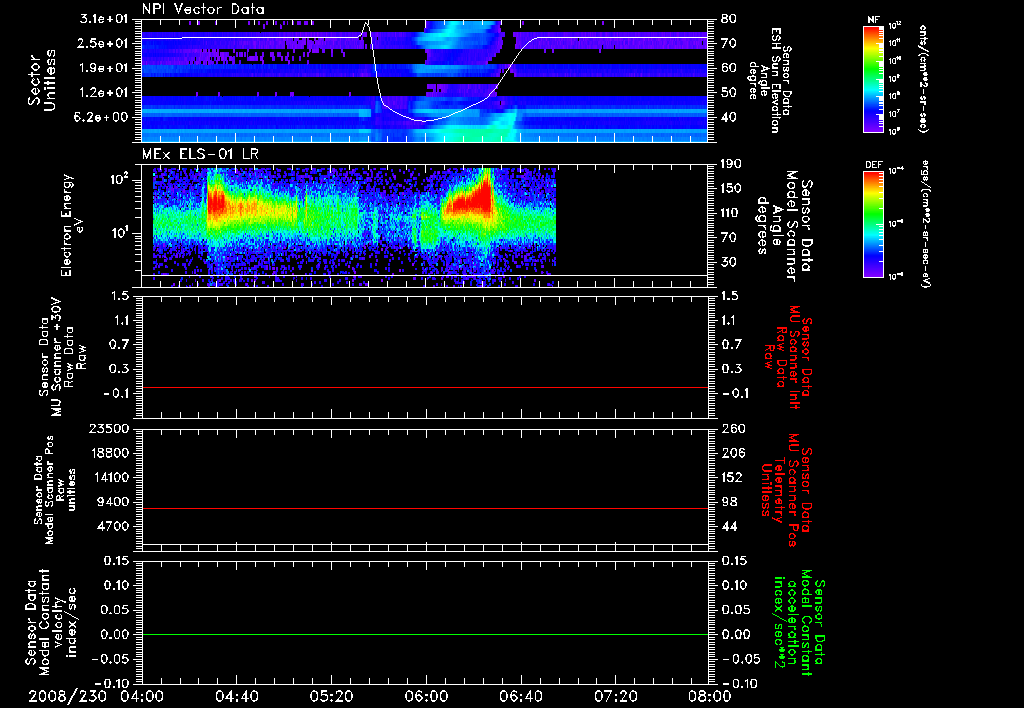This screenshot has height=708, width=1024.
Task: Click the 150 scanner angle tick label
Action: tap(733, 189)
